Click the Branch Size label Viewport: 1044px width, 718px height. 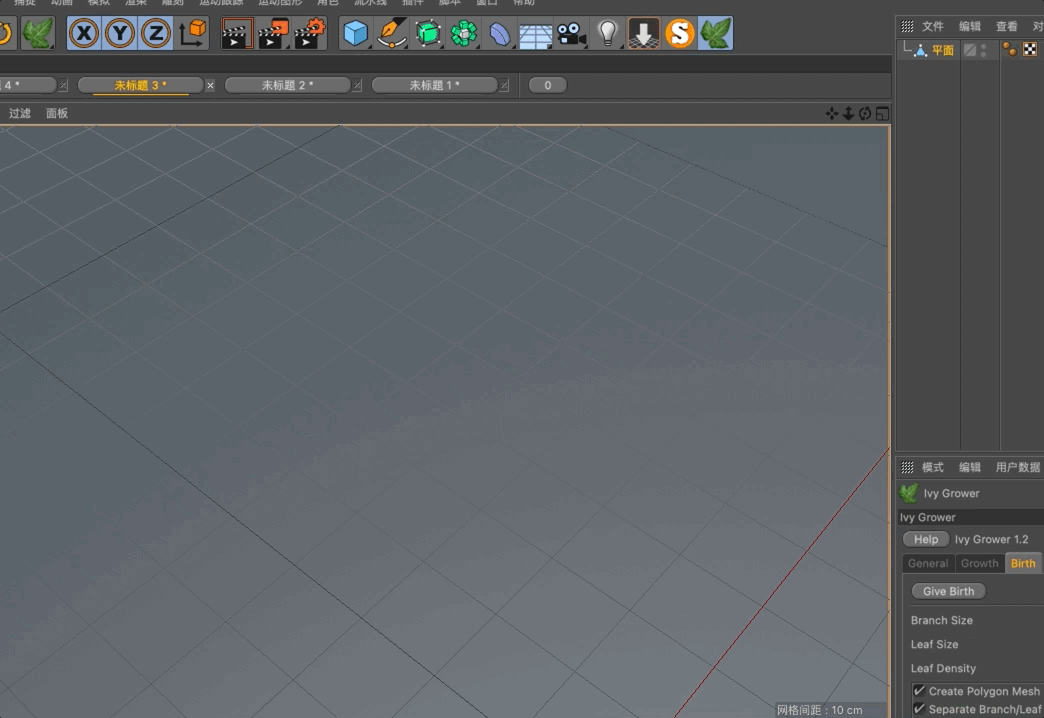(941, 621)
